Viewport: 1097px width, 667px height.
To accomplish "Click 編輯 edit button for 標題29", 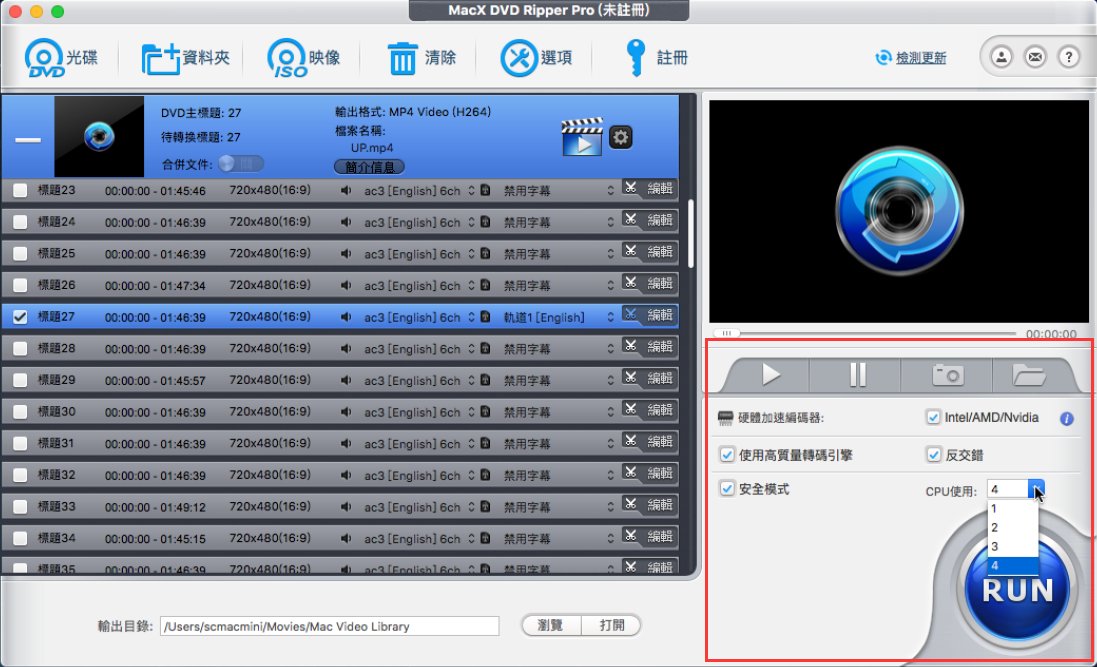I will point(660,379).
